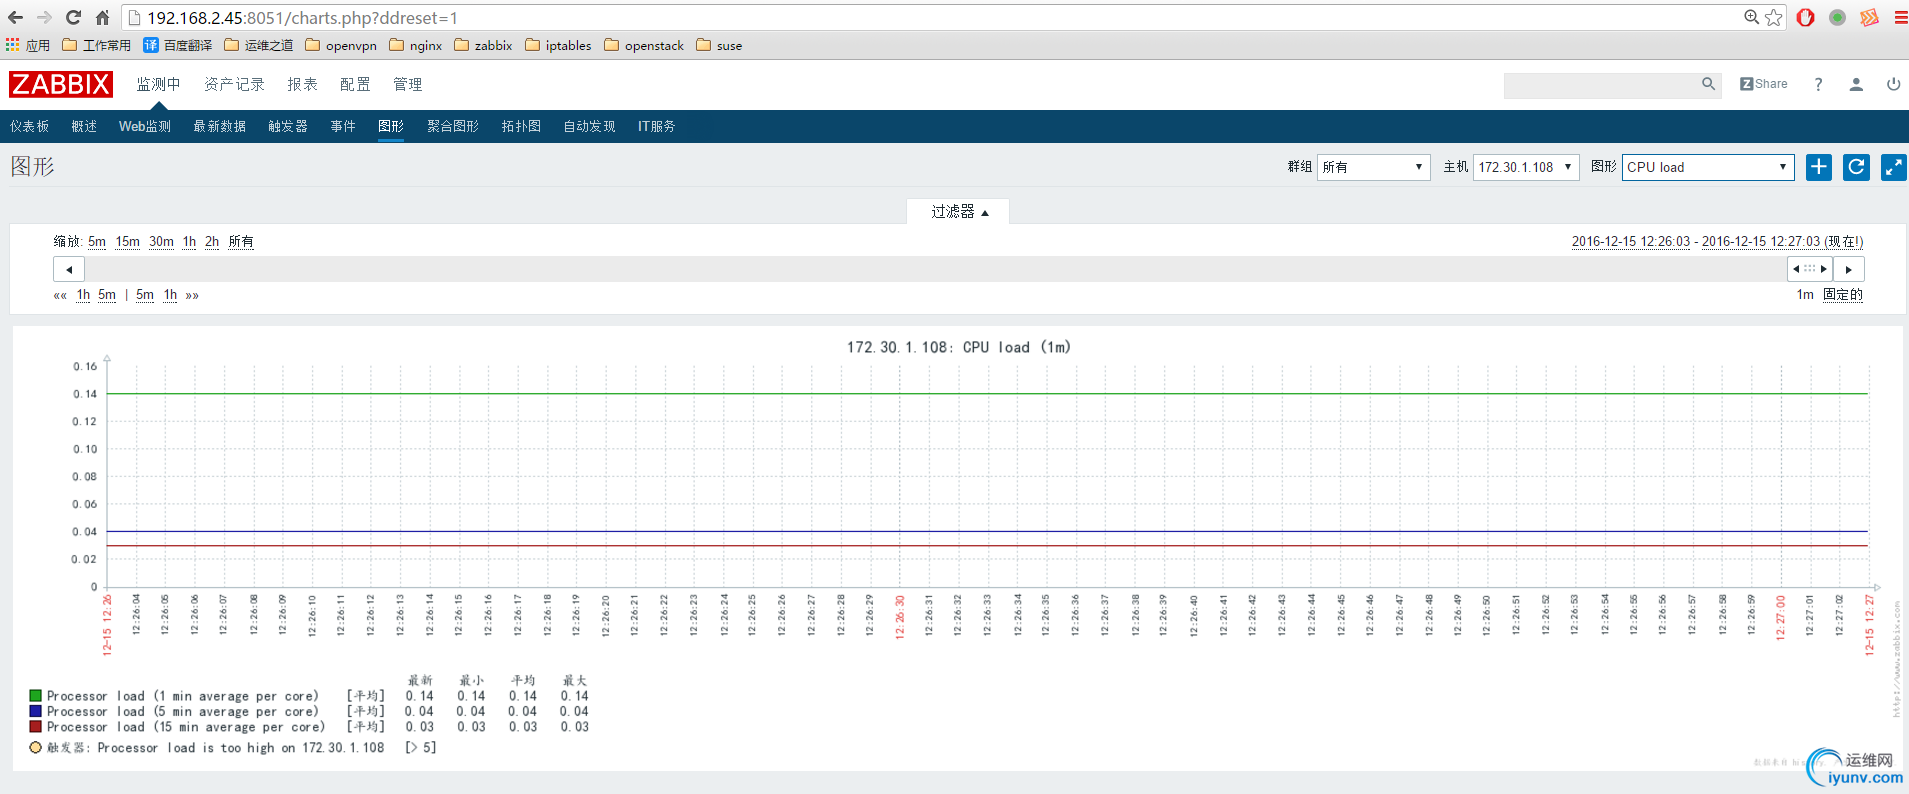1909x794 pixels.
Task: Open the openvpn bookmarks folder
Action: (x=341, y=45)
